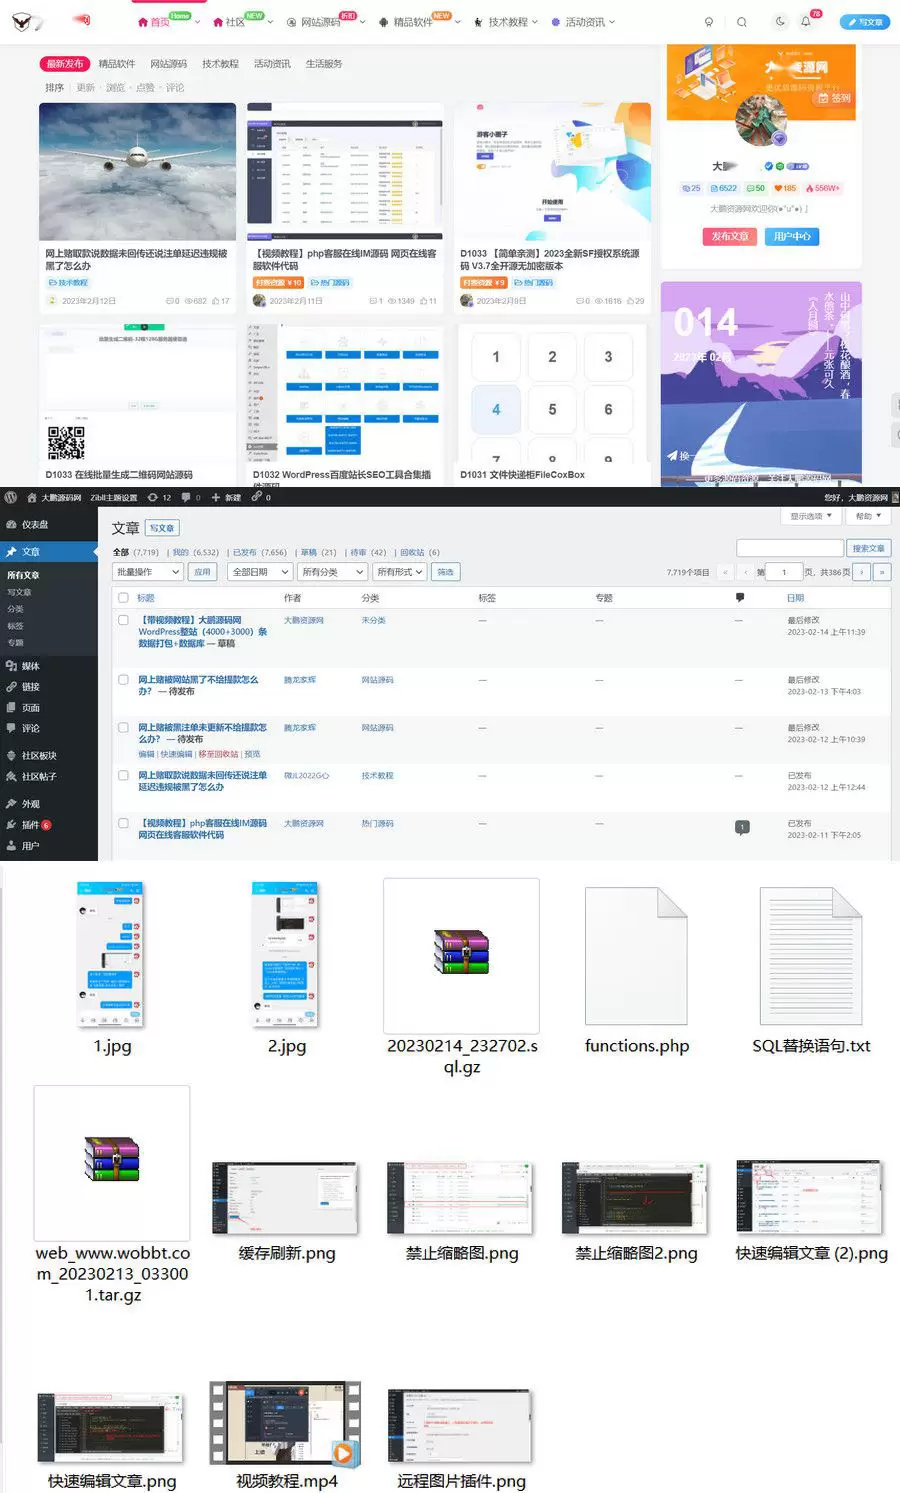Switch to 技术教程 tab under header
Screen dimensions: 900x1493
click(x=220, y=64)
